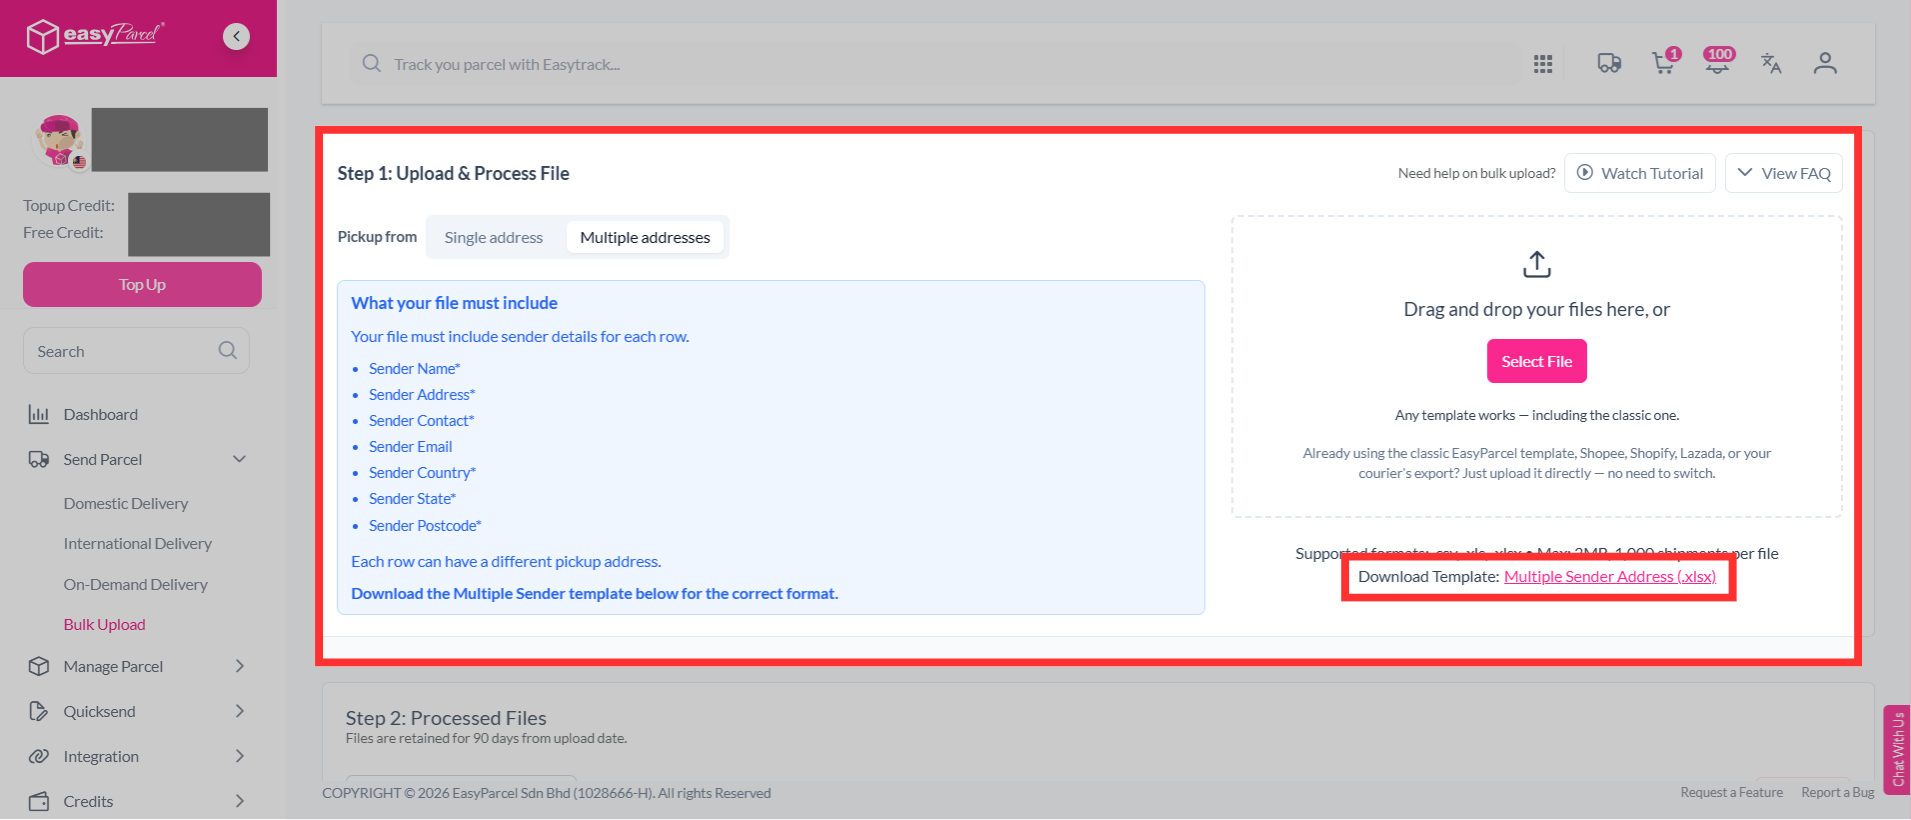Click the Integration link icon
1911x820 pixels.
39,756
